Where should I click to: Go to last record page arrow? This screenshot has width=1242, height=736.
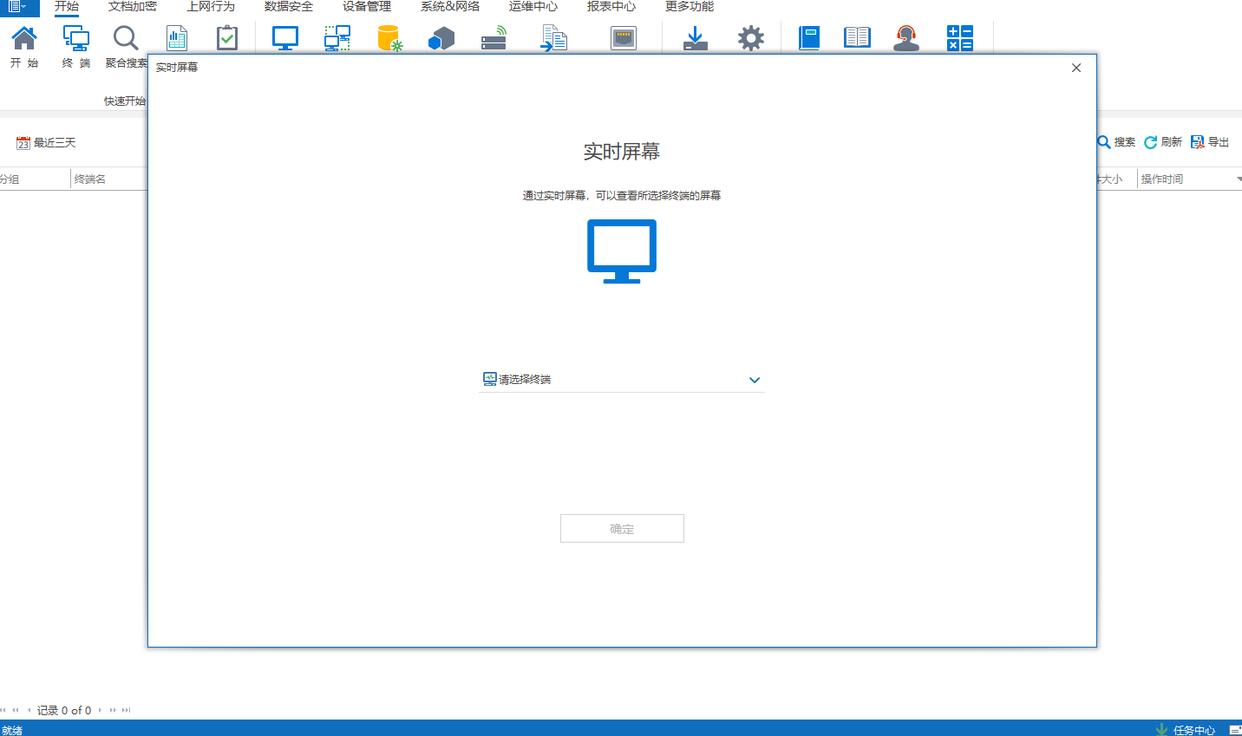pyautogui.click(x=126, y=711)
